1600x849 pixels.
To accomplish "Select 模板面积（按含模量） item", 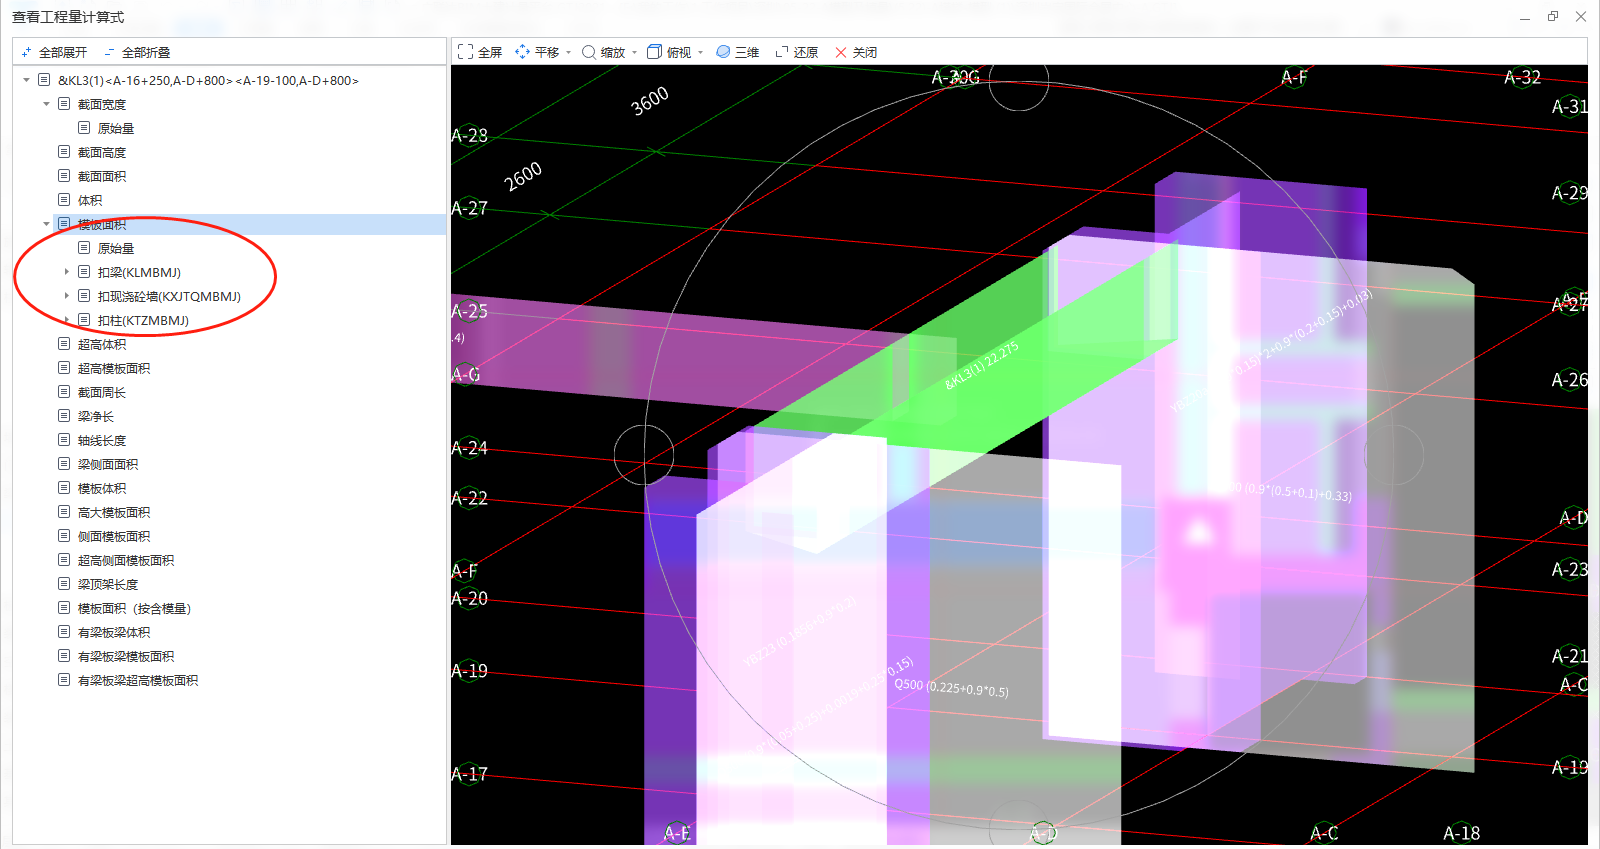I will click(x=134, y=608).
